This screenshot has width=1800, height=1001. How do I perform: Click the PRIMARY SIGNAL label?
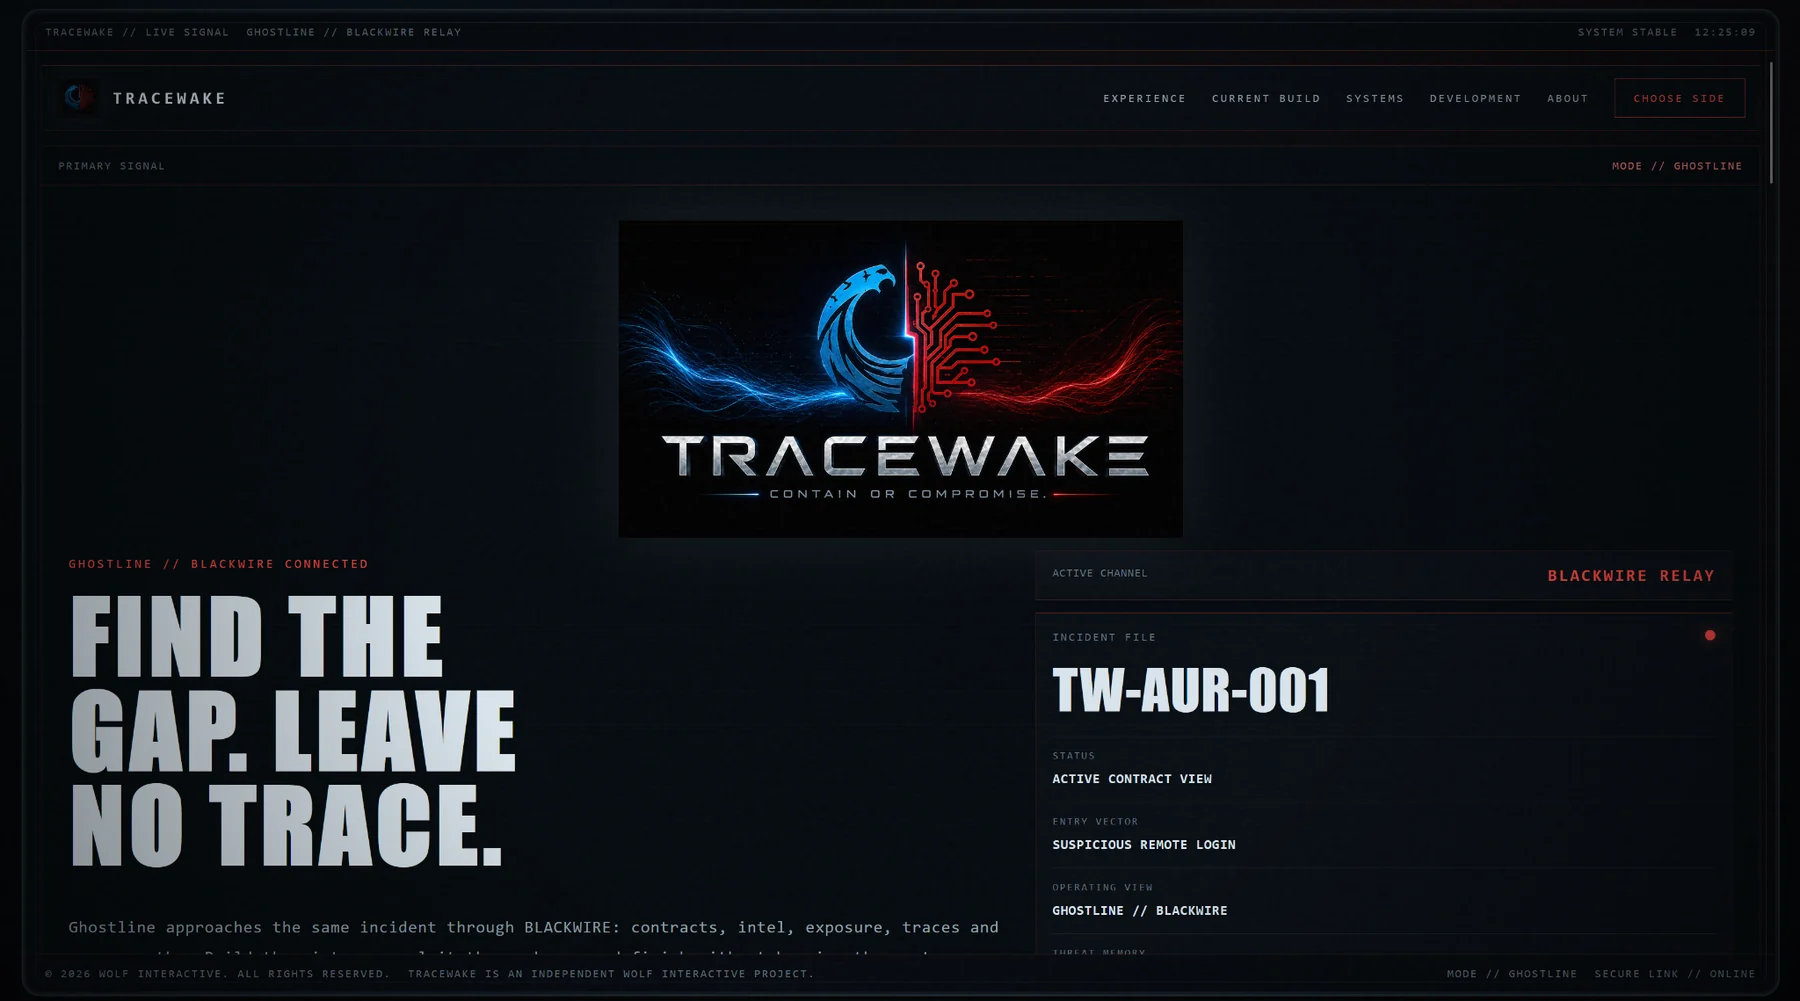[x=112, y=166]
